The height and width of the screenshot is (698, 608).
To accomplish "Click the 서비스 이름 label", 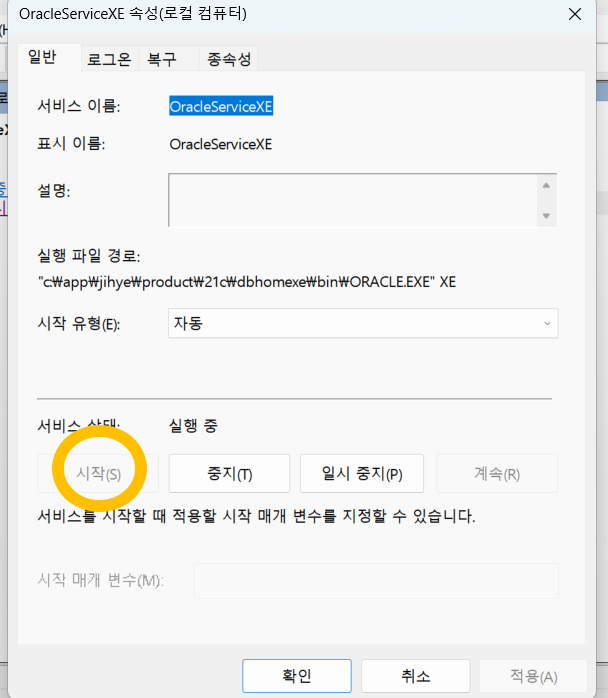I will (79, 106).
